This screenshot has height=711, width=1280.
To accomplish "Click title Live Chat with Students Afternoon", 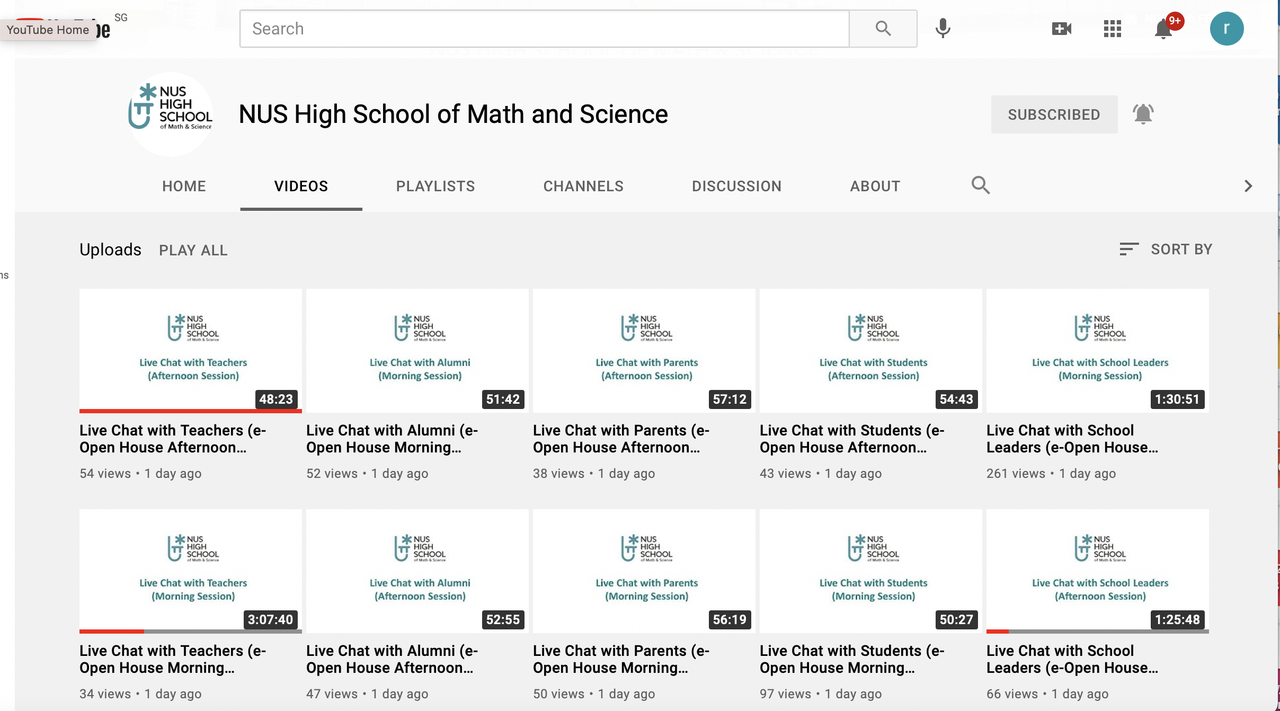I will (x=852, y=439).
